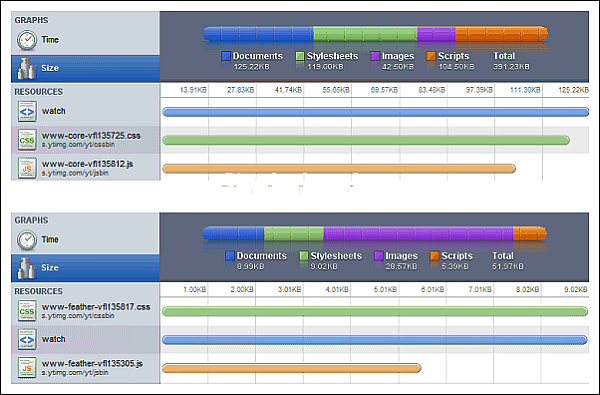Click the purple Images legend swatch, 42.50KB
Image resolution: width=600 pixels, height=395 pixels.
375,56
